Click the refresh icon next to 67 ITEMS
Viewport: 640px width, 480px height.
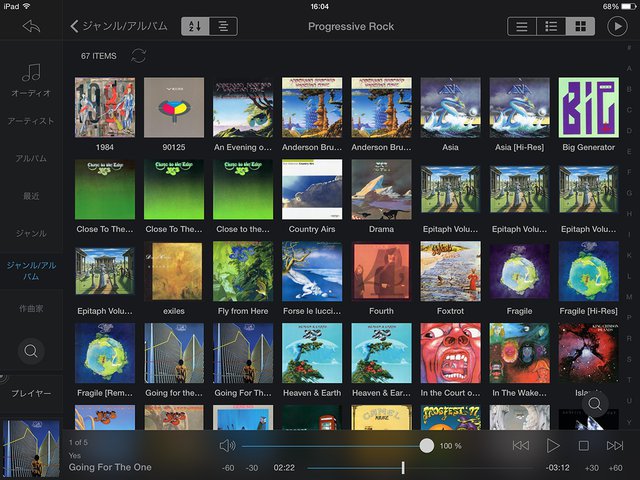(138, 56)
